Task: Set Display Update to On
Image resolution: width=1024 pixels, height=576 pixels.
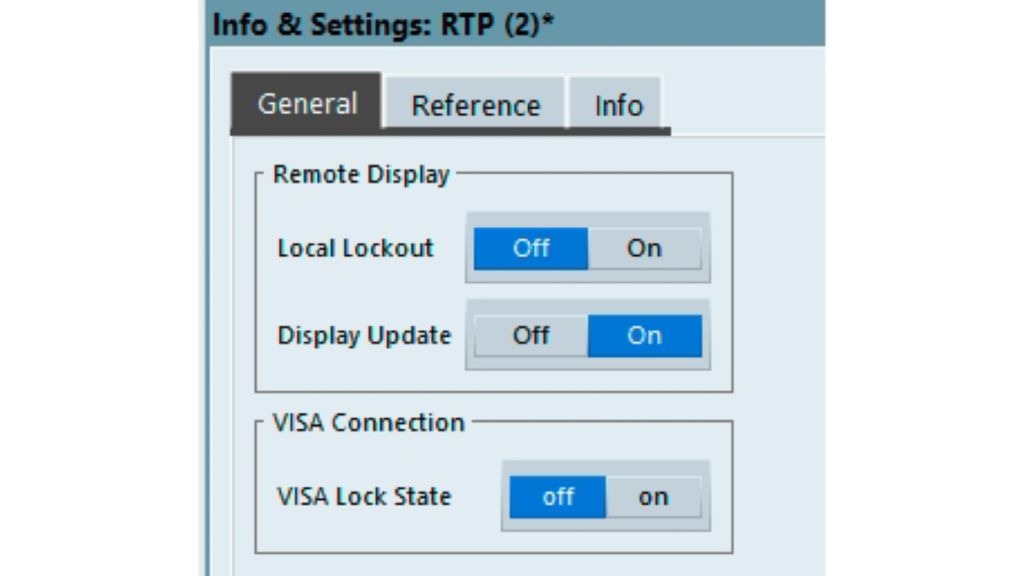Action: point(645,336)
